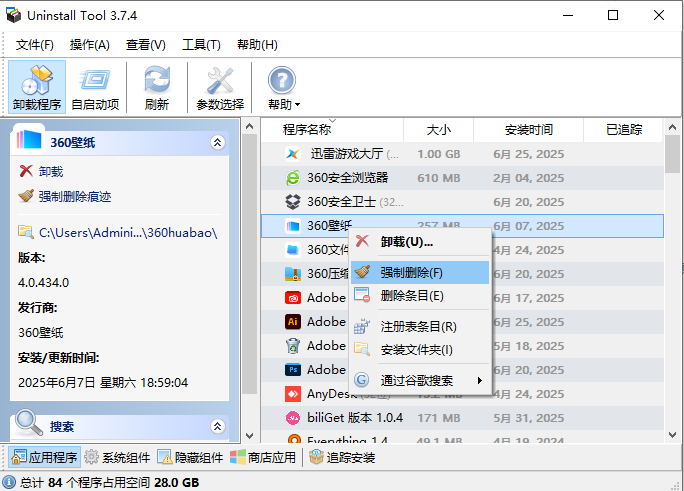This screenshot has width=684, height=491.
Task: Choose 强制删除(F) in the context menu
Action: [x=420, y=273]
